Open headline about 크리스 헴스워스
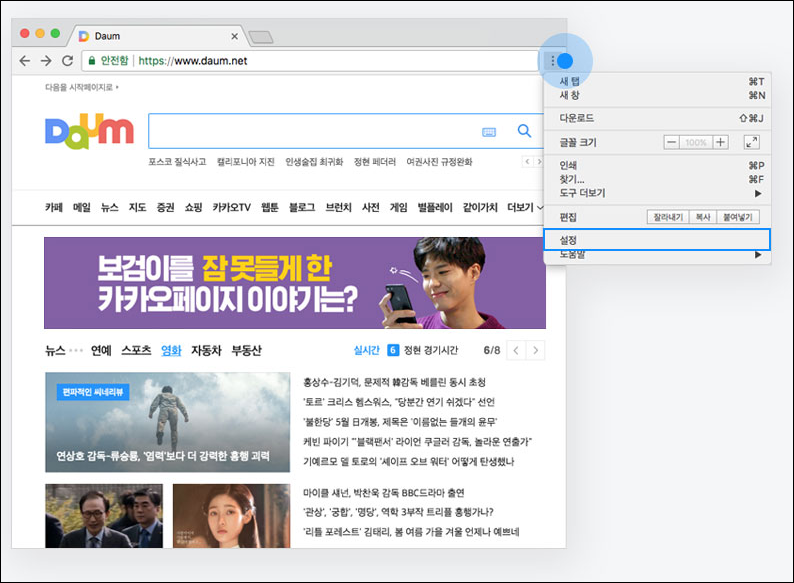This screenshot has width=794, height=583. click(x=399, y=402)
